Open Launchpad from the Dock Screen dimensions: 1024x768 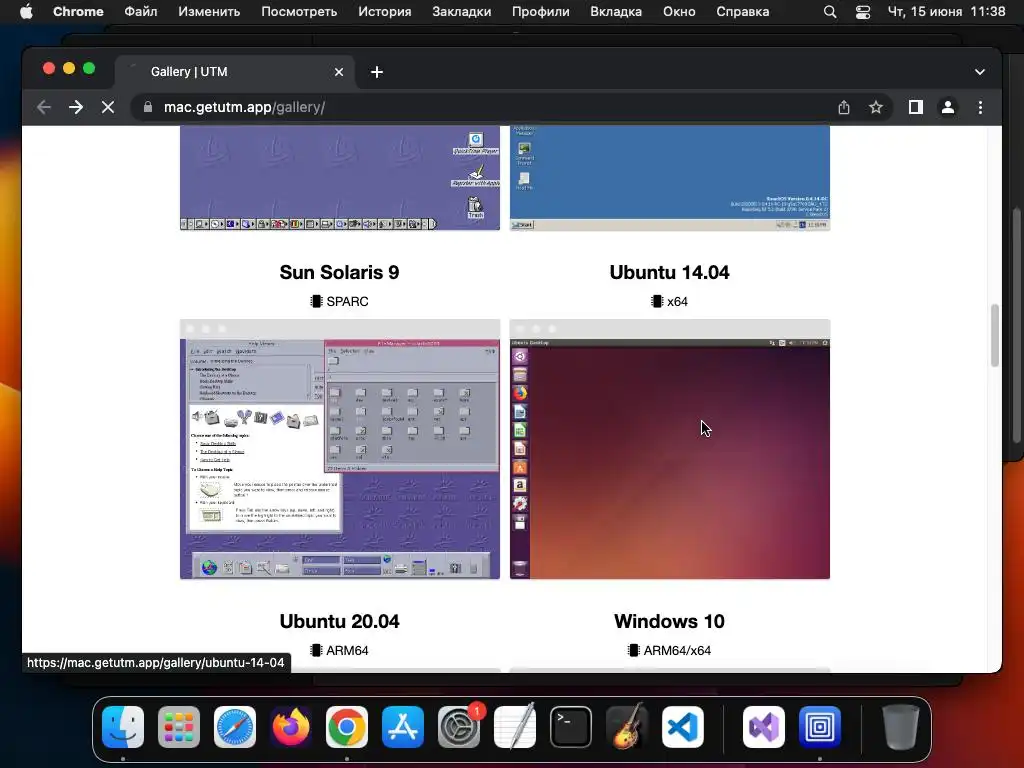[179, 727]
